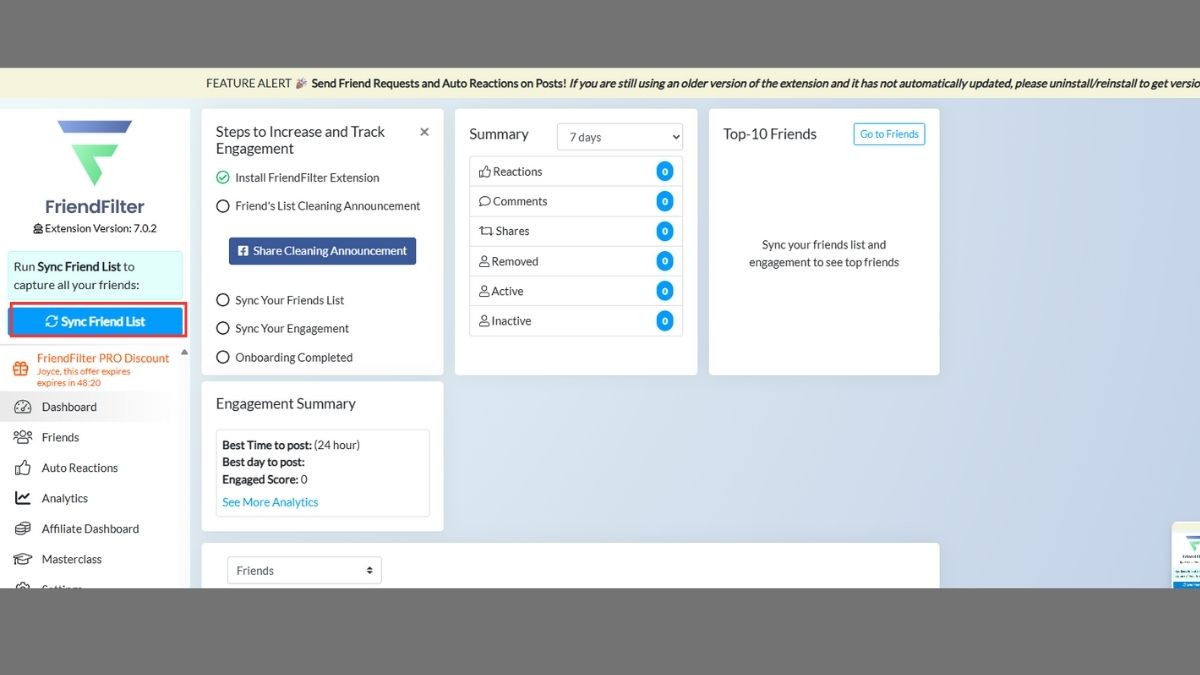The height and width of the screenshot is (675, 1200).
Task: Click the Shares count badge
Action: 665,231
